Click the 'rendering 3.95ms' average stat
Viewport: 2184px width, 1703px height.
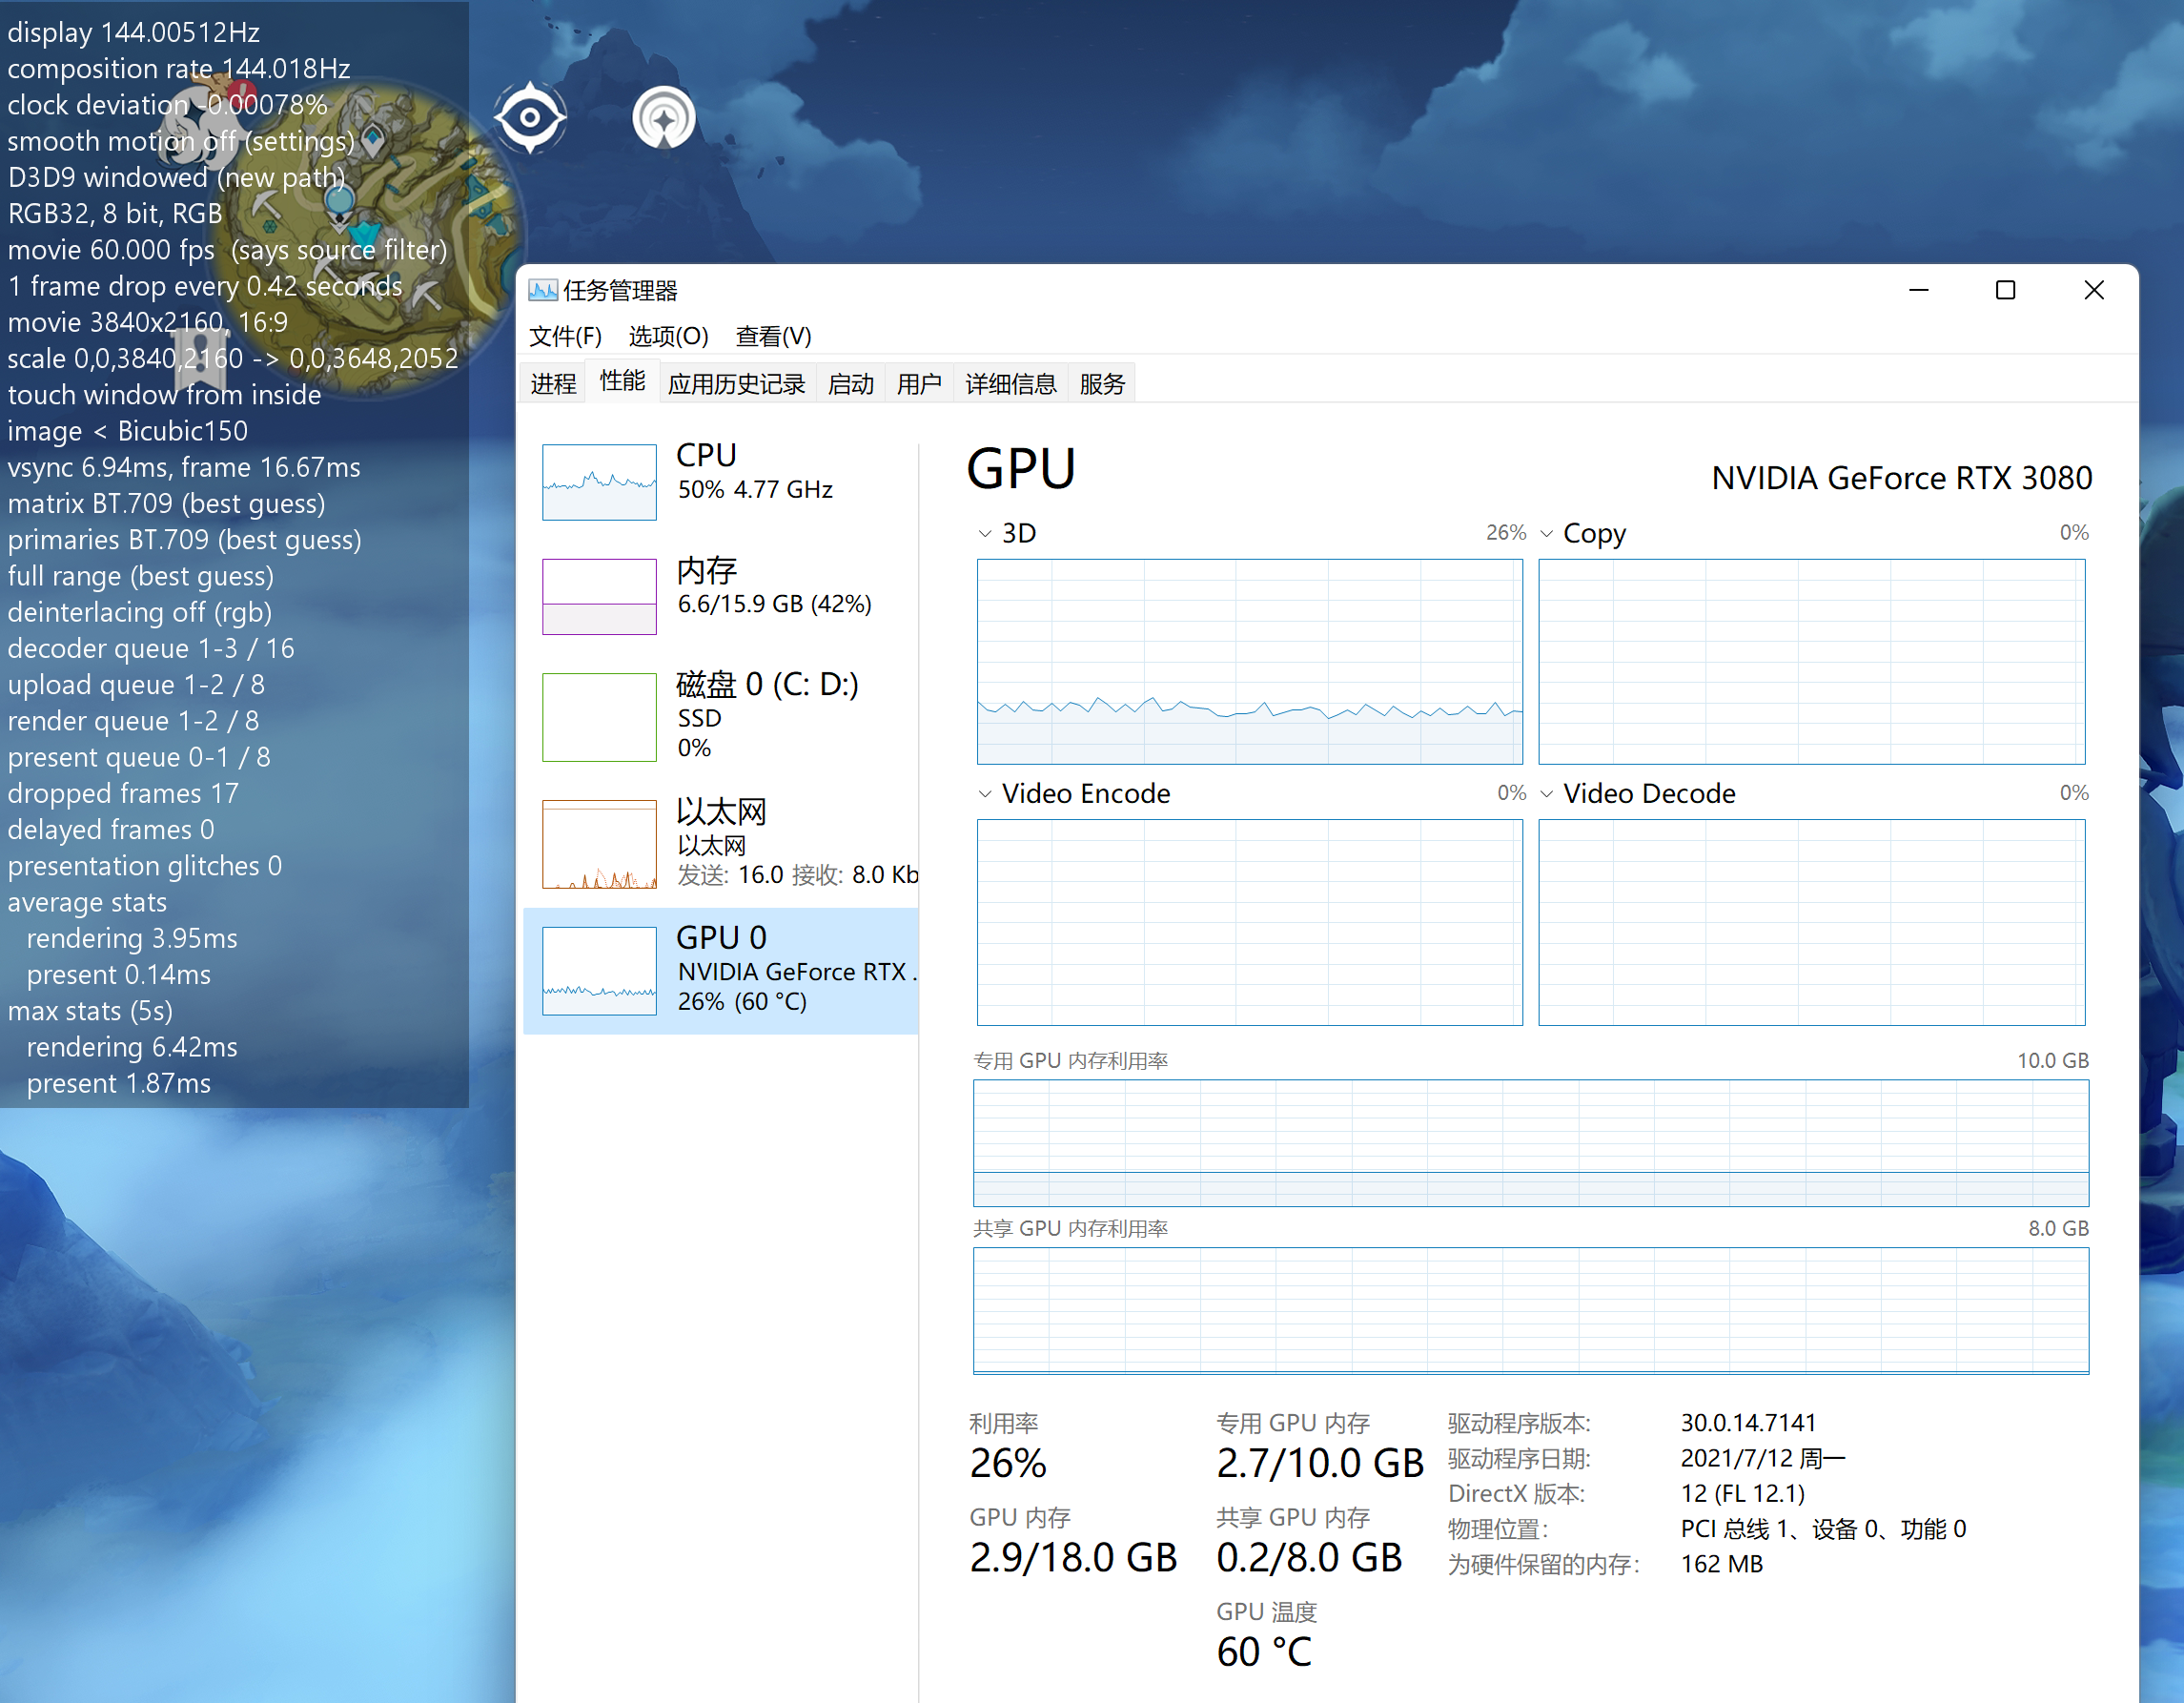click(132, 938)
